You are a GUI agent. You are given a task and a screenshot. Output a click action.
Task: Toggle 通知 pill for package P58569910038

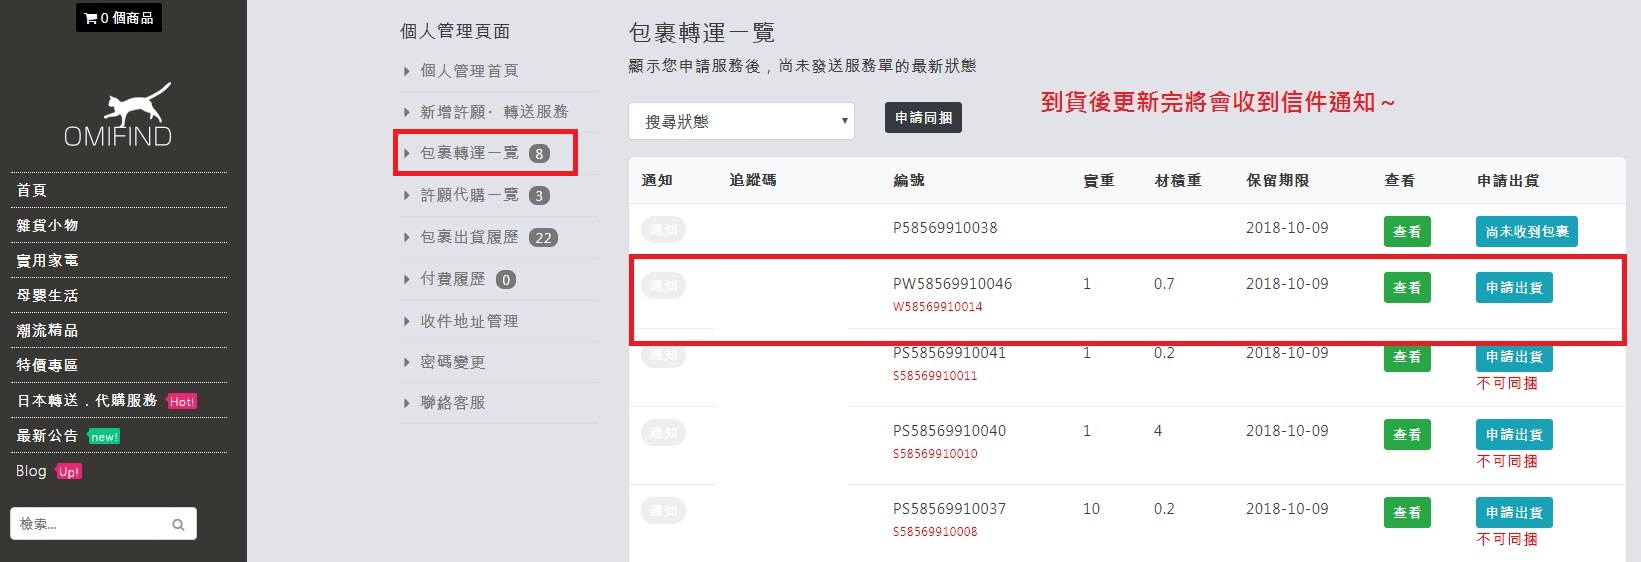[663, 230]
